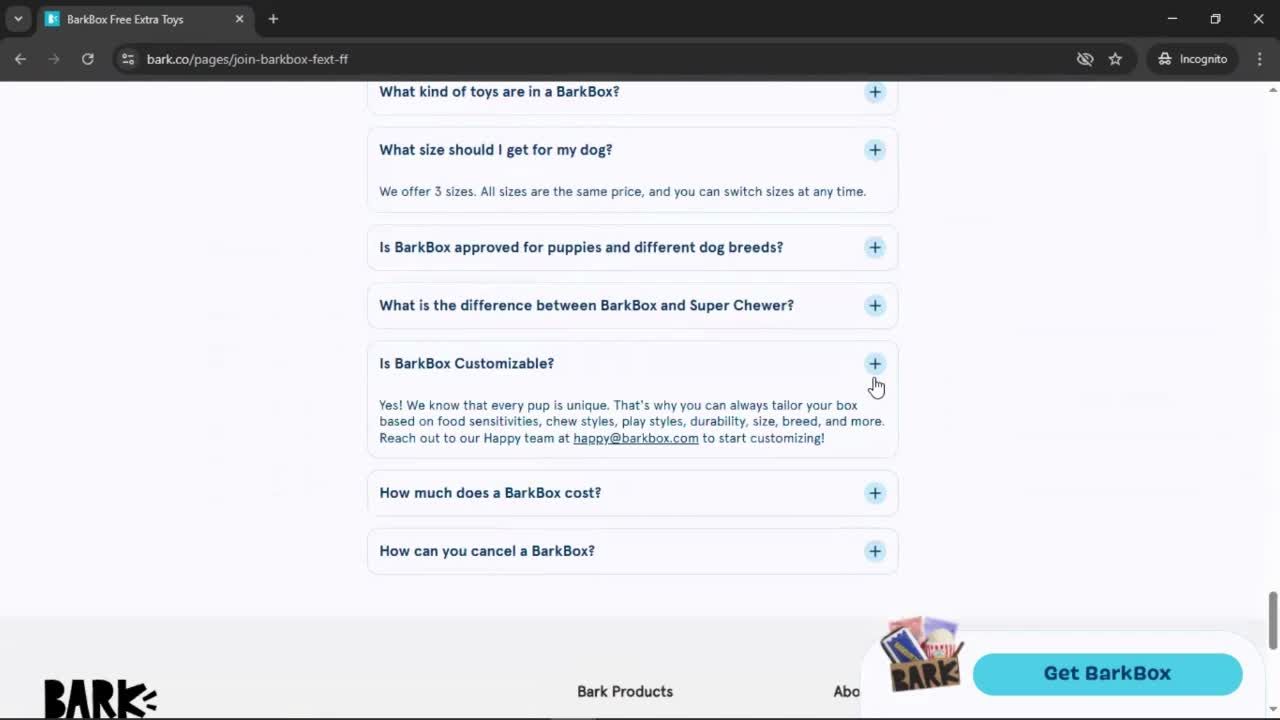Image resolution: width=1280 pixels, height=720 pixels.
Task: Click the Get BarkBox button
Action: tap(1107, 673)
